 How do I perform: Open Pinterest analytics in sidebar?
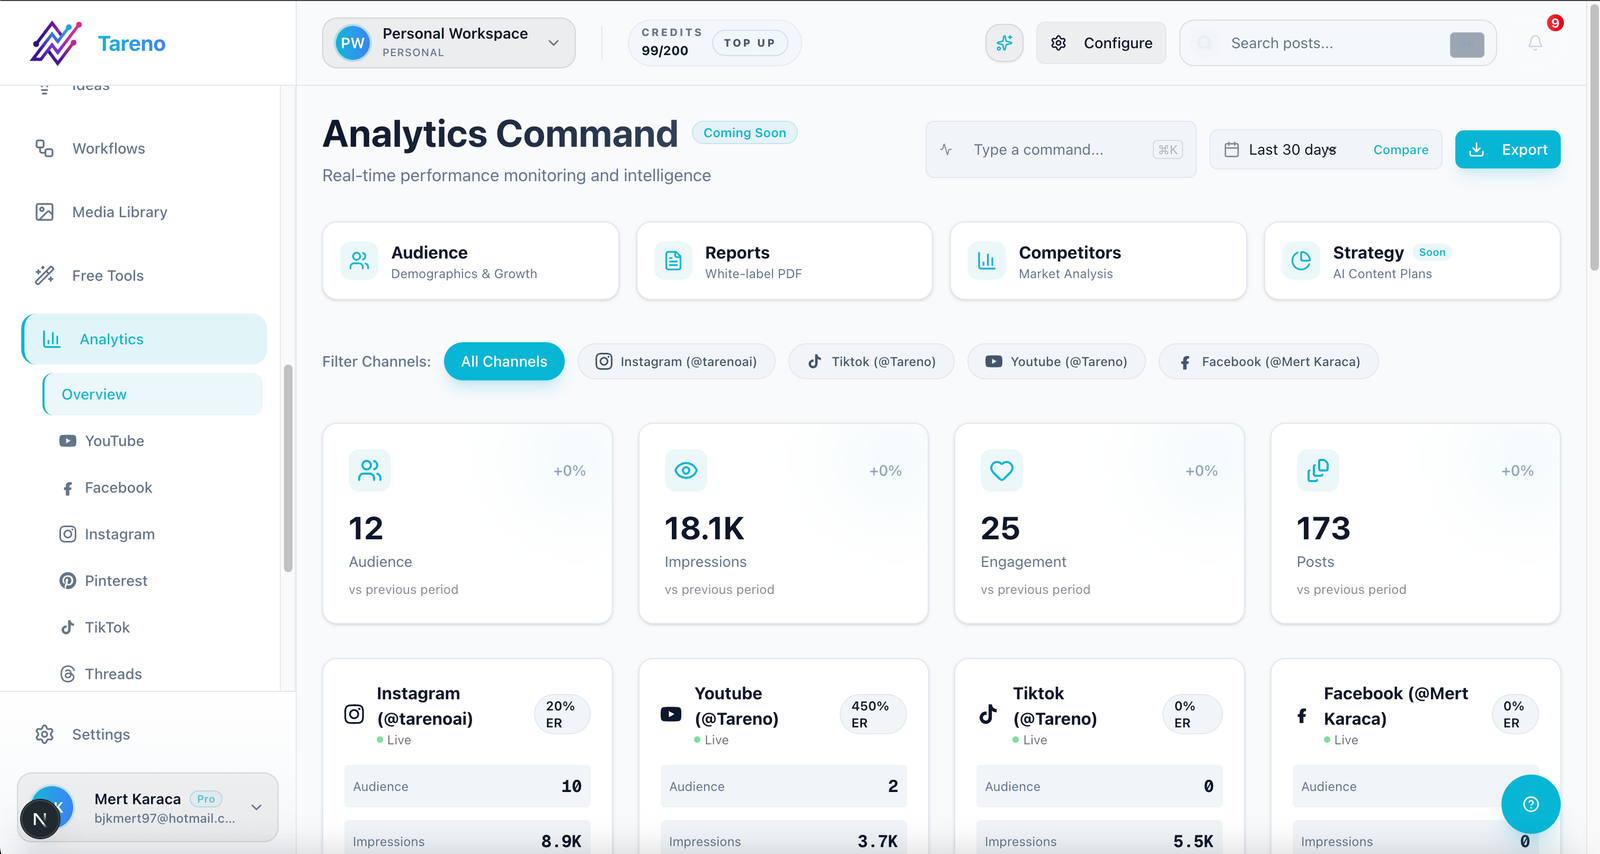[x=116, y=581]
